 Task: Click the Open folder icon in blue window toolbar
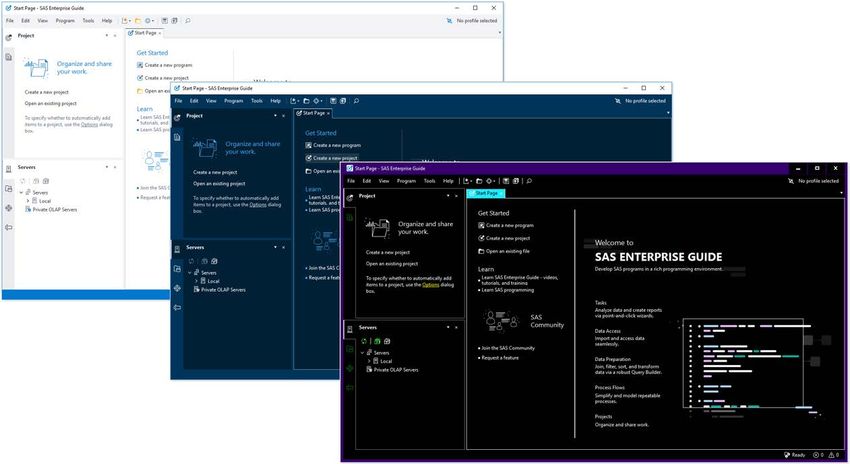[x=306, y=101]
